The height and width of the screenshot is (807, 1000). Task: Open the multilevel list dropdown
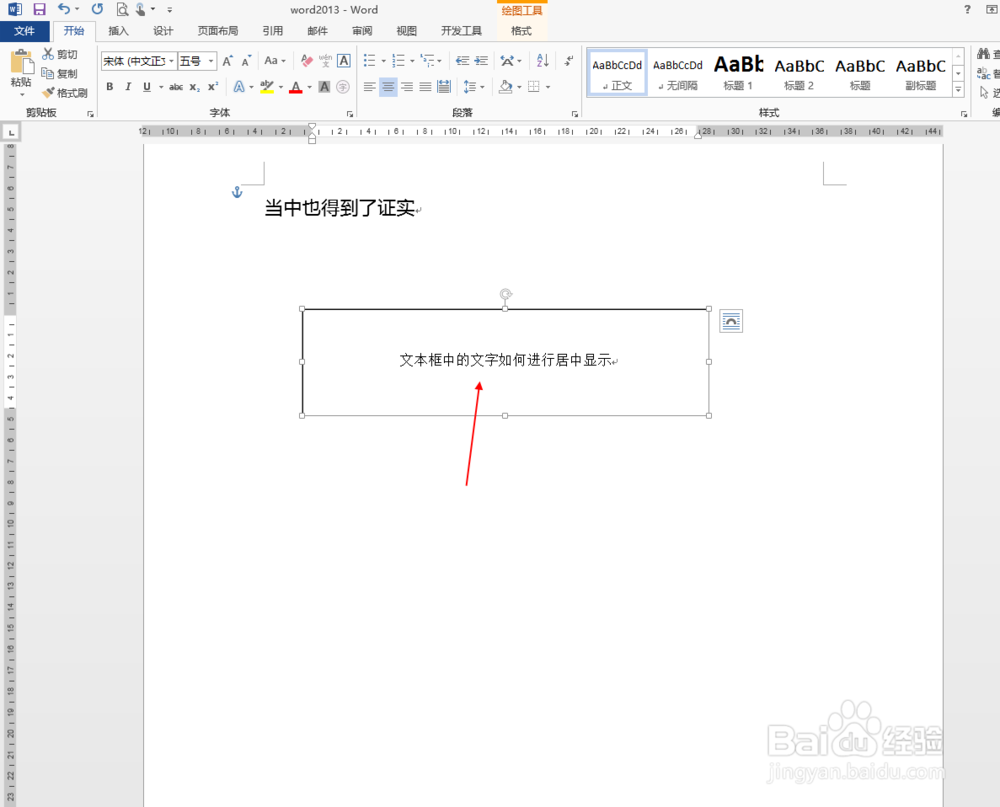(x=439, y=61)
